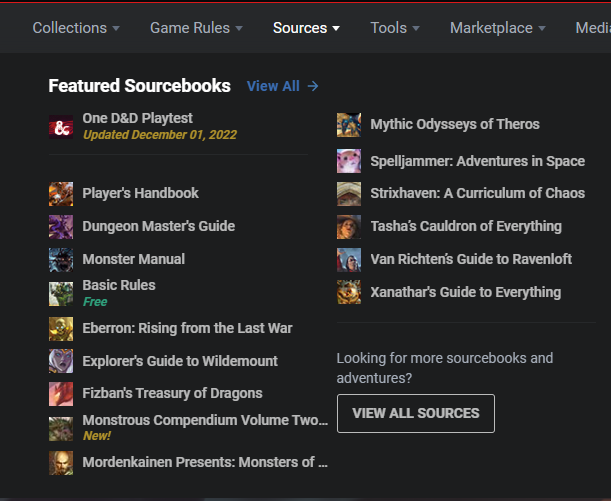Open Mordenkainen Presents: Monsters link
Viewport: 611px width, 501px height.
[x=205, y=462]
